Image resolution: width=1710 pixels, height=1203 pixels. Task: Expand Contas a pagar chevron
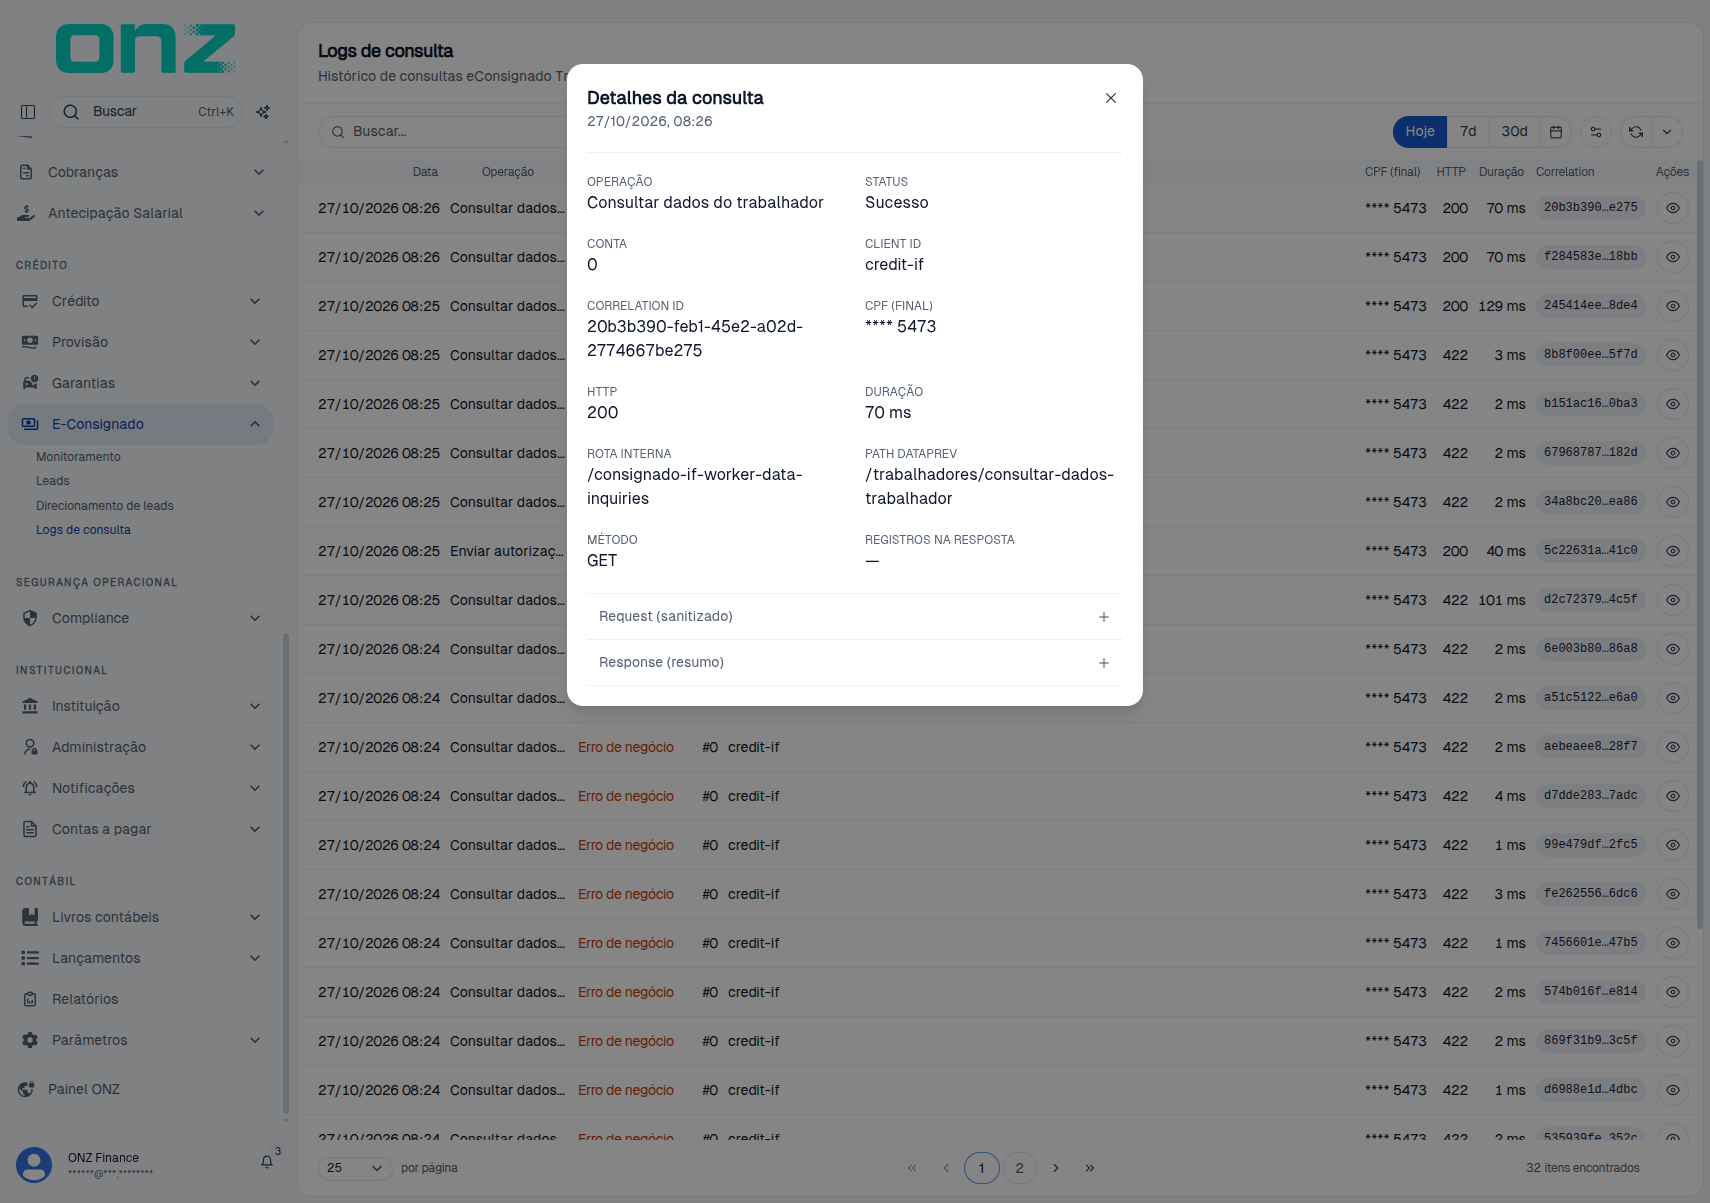(255, 829)
